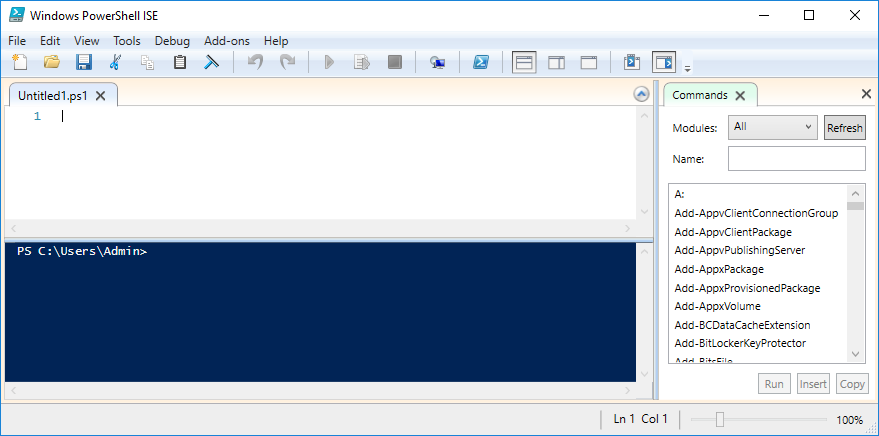This screenshot has width=879, height=436.
Task: Create a new script with New icon
Action: (x=20, y=62)
